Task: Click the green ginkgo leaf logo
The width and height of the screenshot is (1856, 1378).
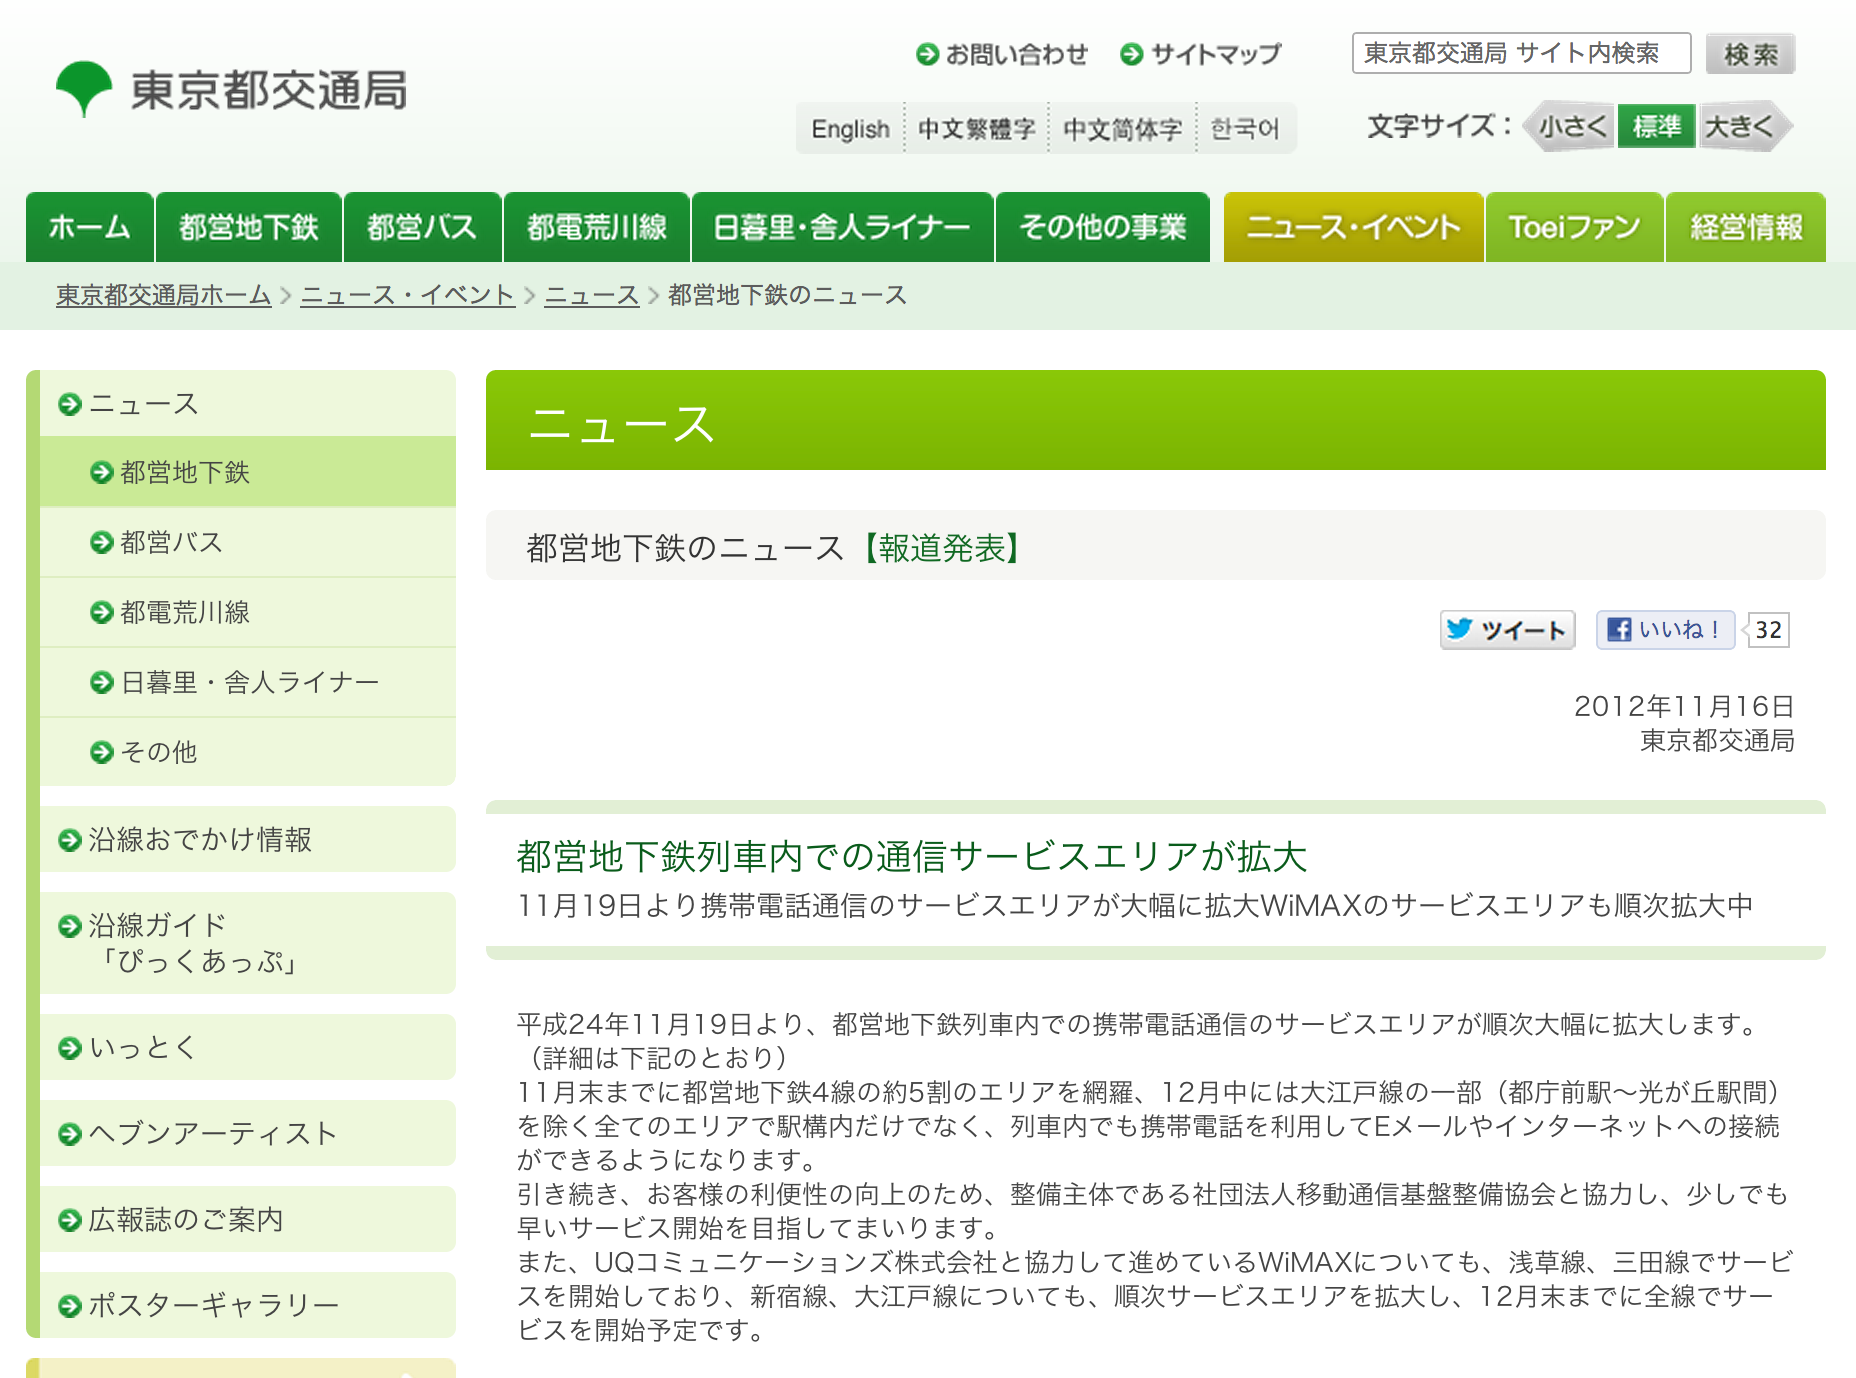Action: click(83, 89)
